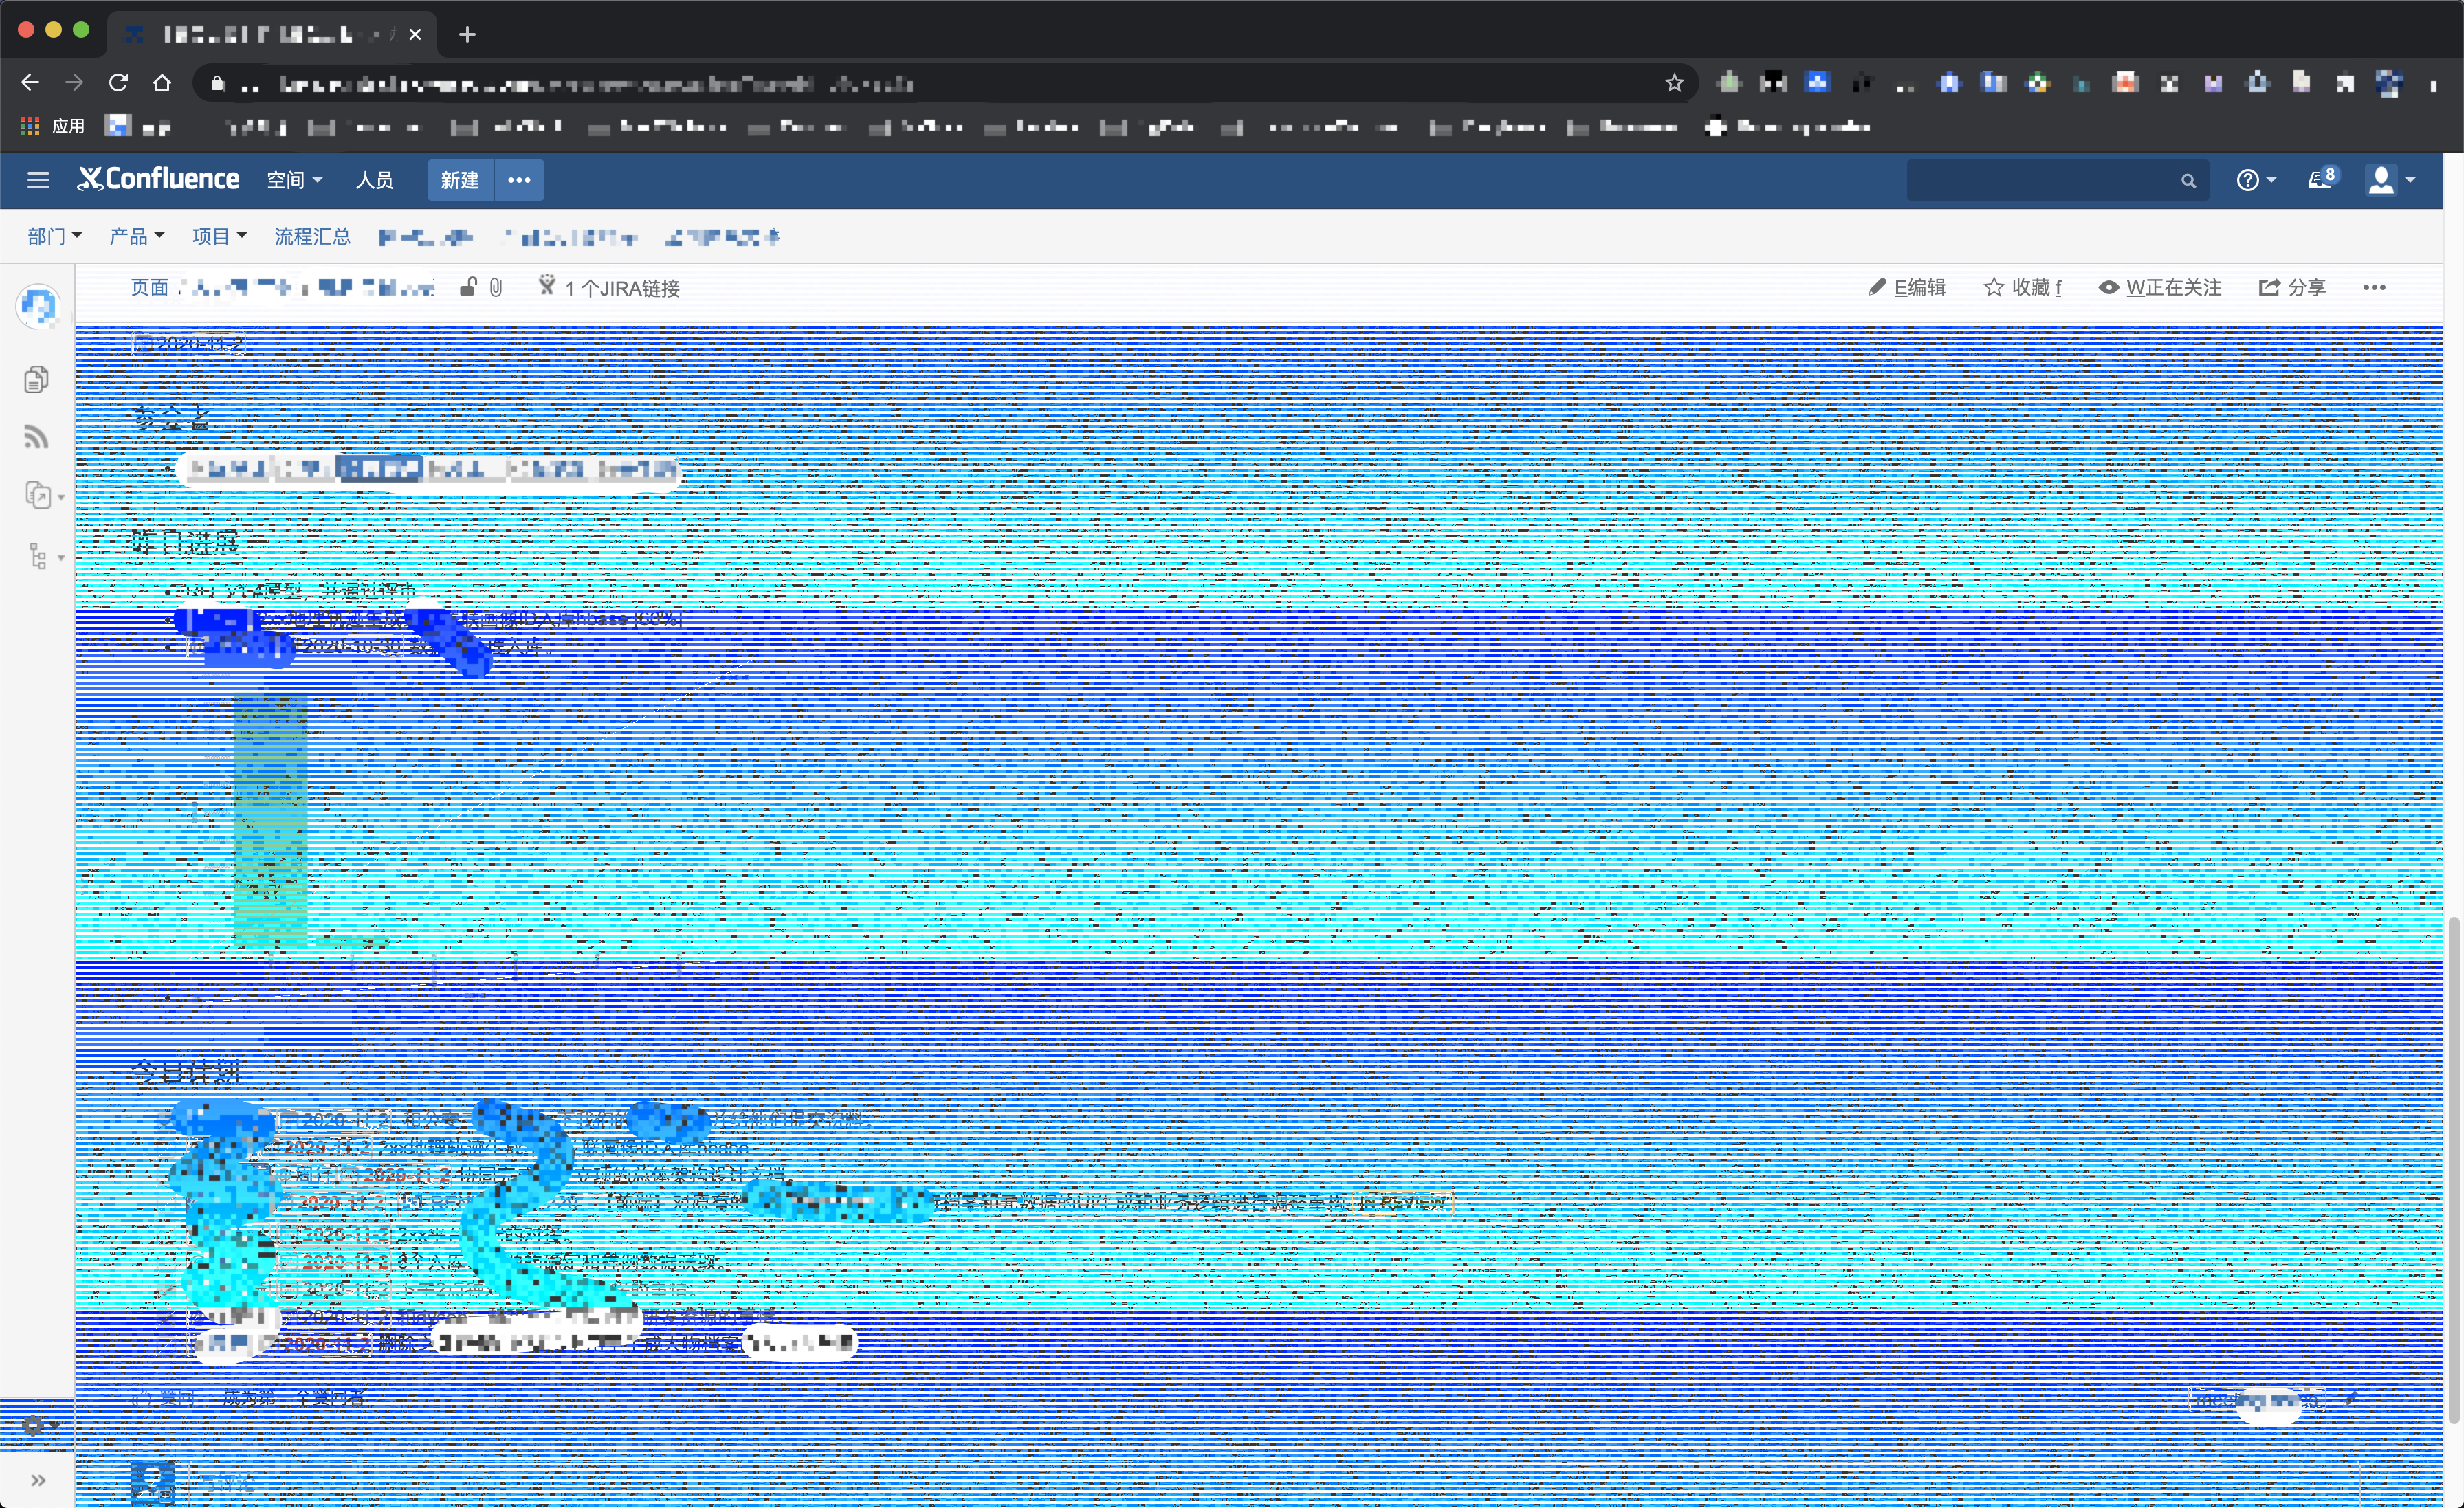Click the 编辑 edit page button
Screen dimensions: 2464x1508
point(1907,288)
